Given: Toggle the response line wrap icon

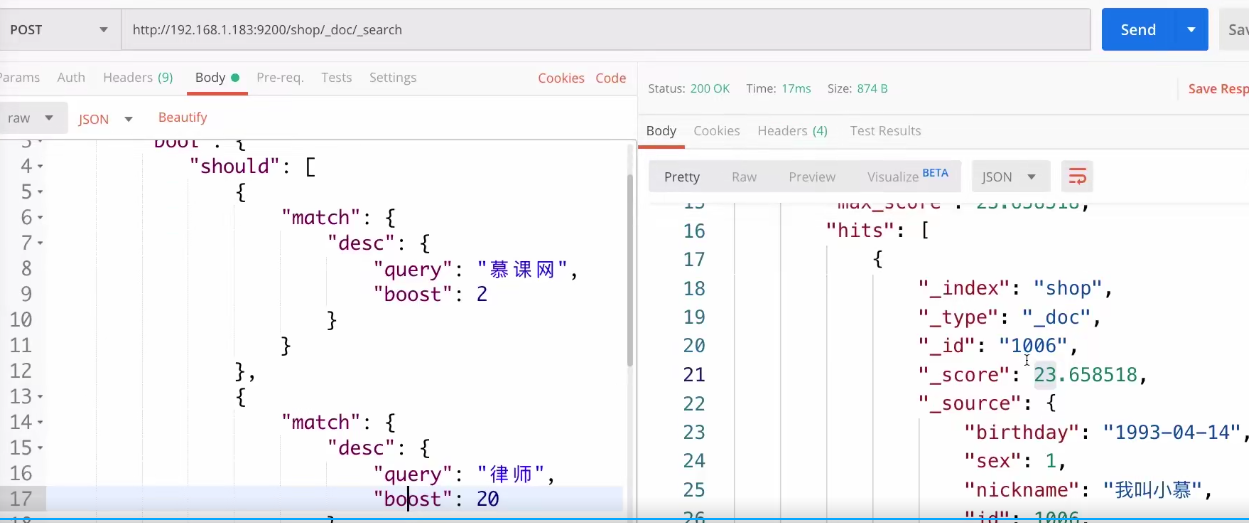Looking at the screenshot, I should point(1077,177).
